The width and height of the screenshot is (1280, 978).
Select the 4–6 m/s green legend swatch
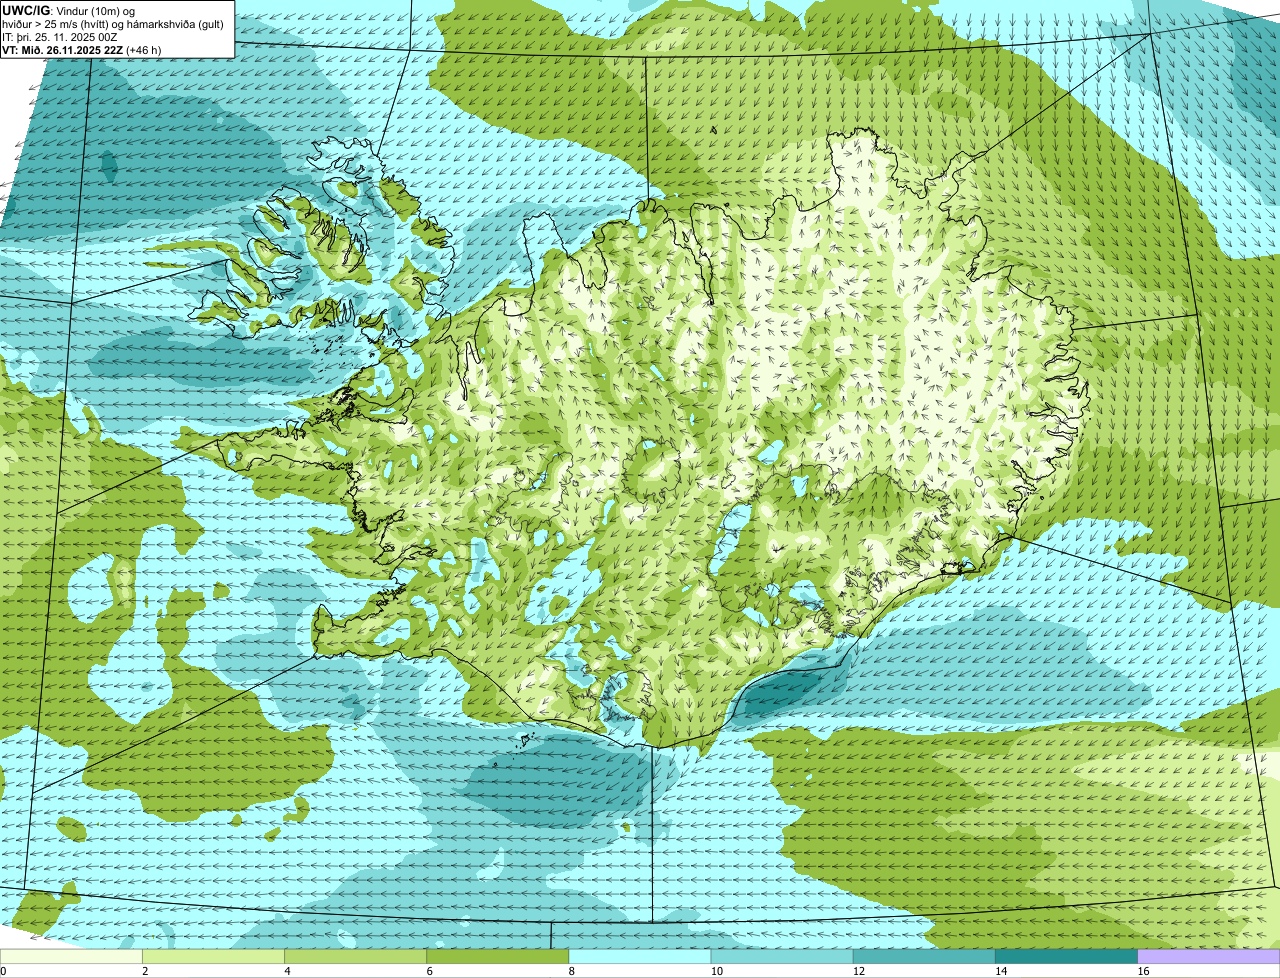tap(356, 957)
